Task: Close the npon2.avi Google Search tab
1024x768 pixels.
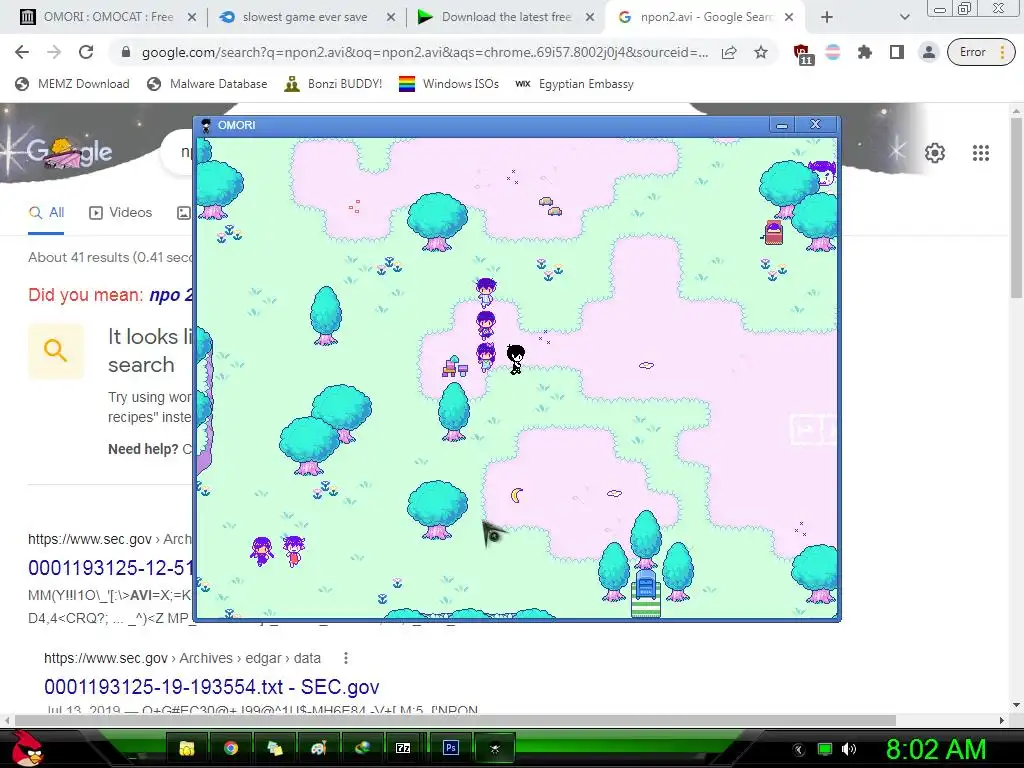Action: [789, 17]
